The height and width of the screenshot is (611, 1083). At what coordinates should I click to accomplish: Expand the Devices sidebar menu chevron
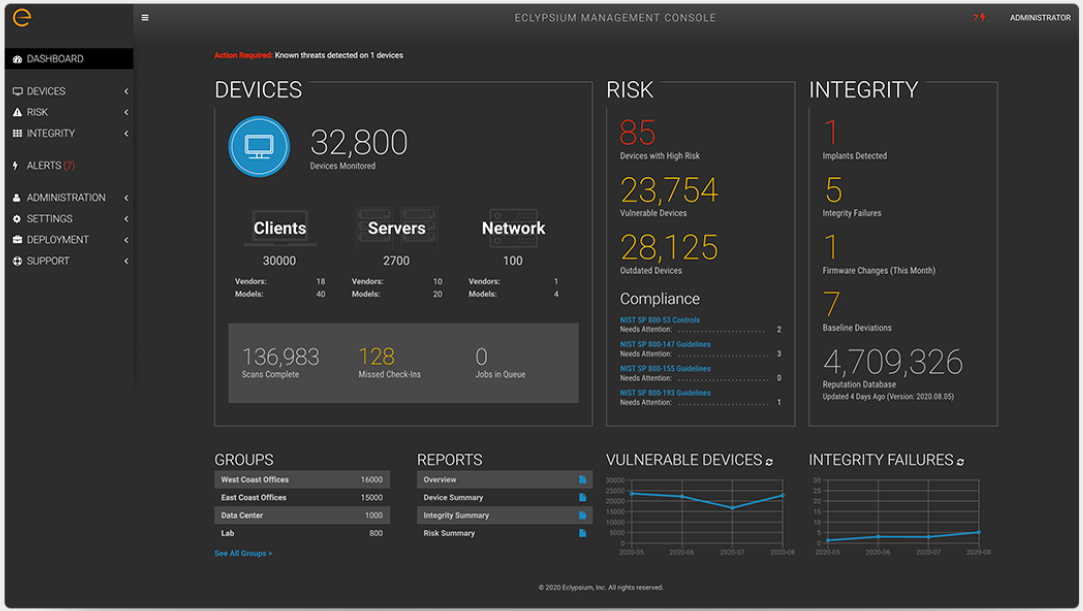(x=126, y=91)
